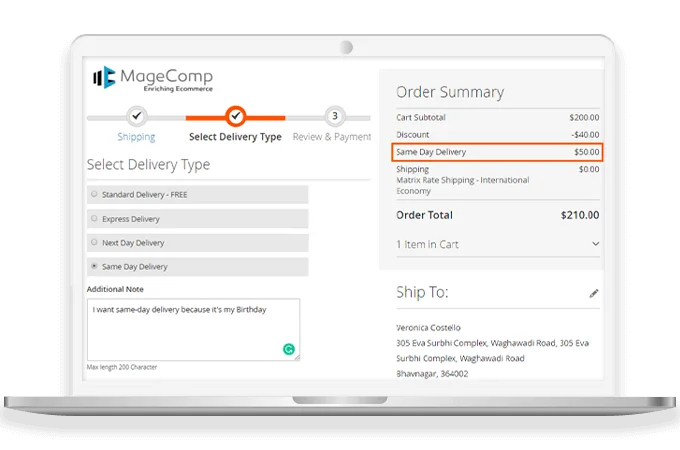Click the Select Delivery Type step checkmark circle
This screenshot has height=450, width=680.
click(235, 116)
